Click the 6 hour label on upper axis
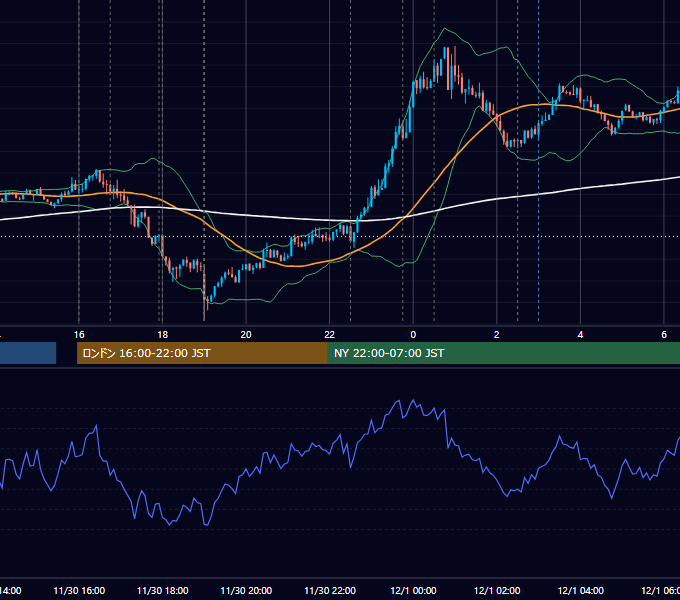This screenshot has width=680, height=600. [664, 335]
